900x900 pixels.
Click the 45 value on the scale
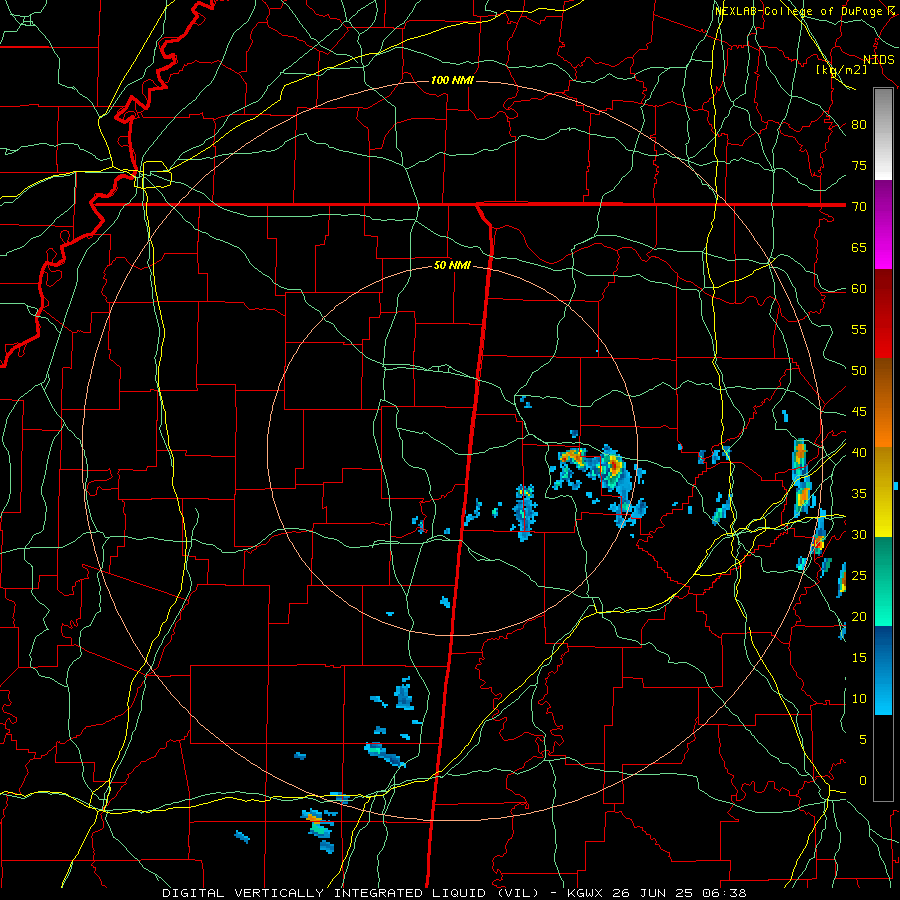[859, 412]
